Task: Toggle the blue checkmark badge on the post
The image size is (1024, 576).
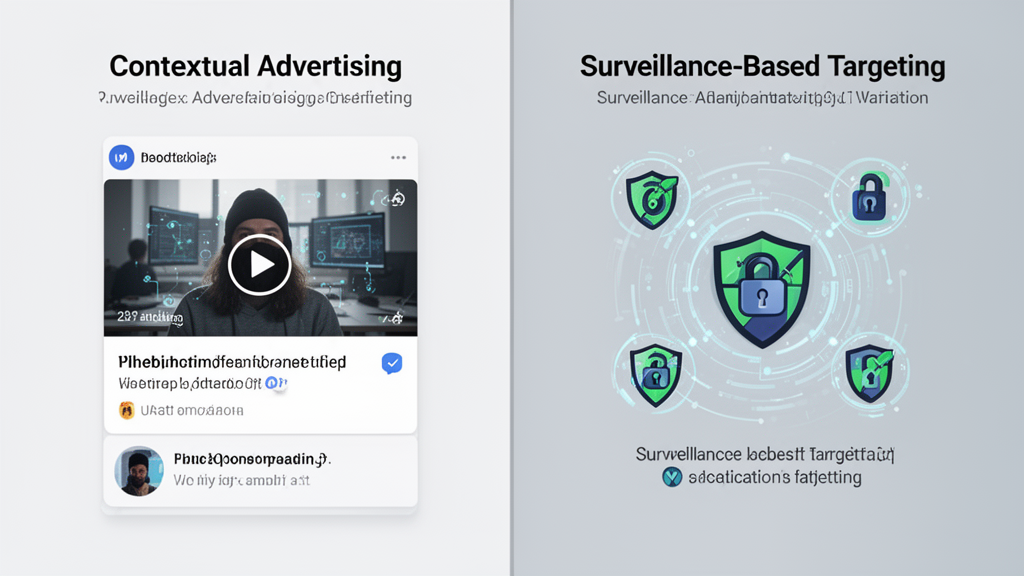Action: (392, 363)
